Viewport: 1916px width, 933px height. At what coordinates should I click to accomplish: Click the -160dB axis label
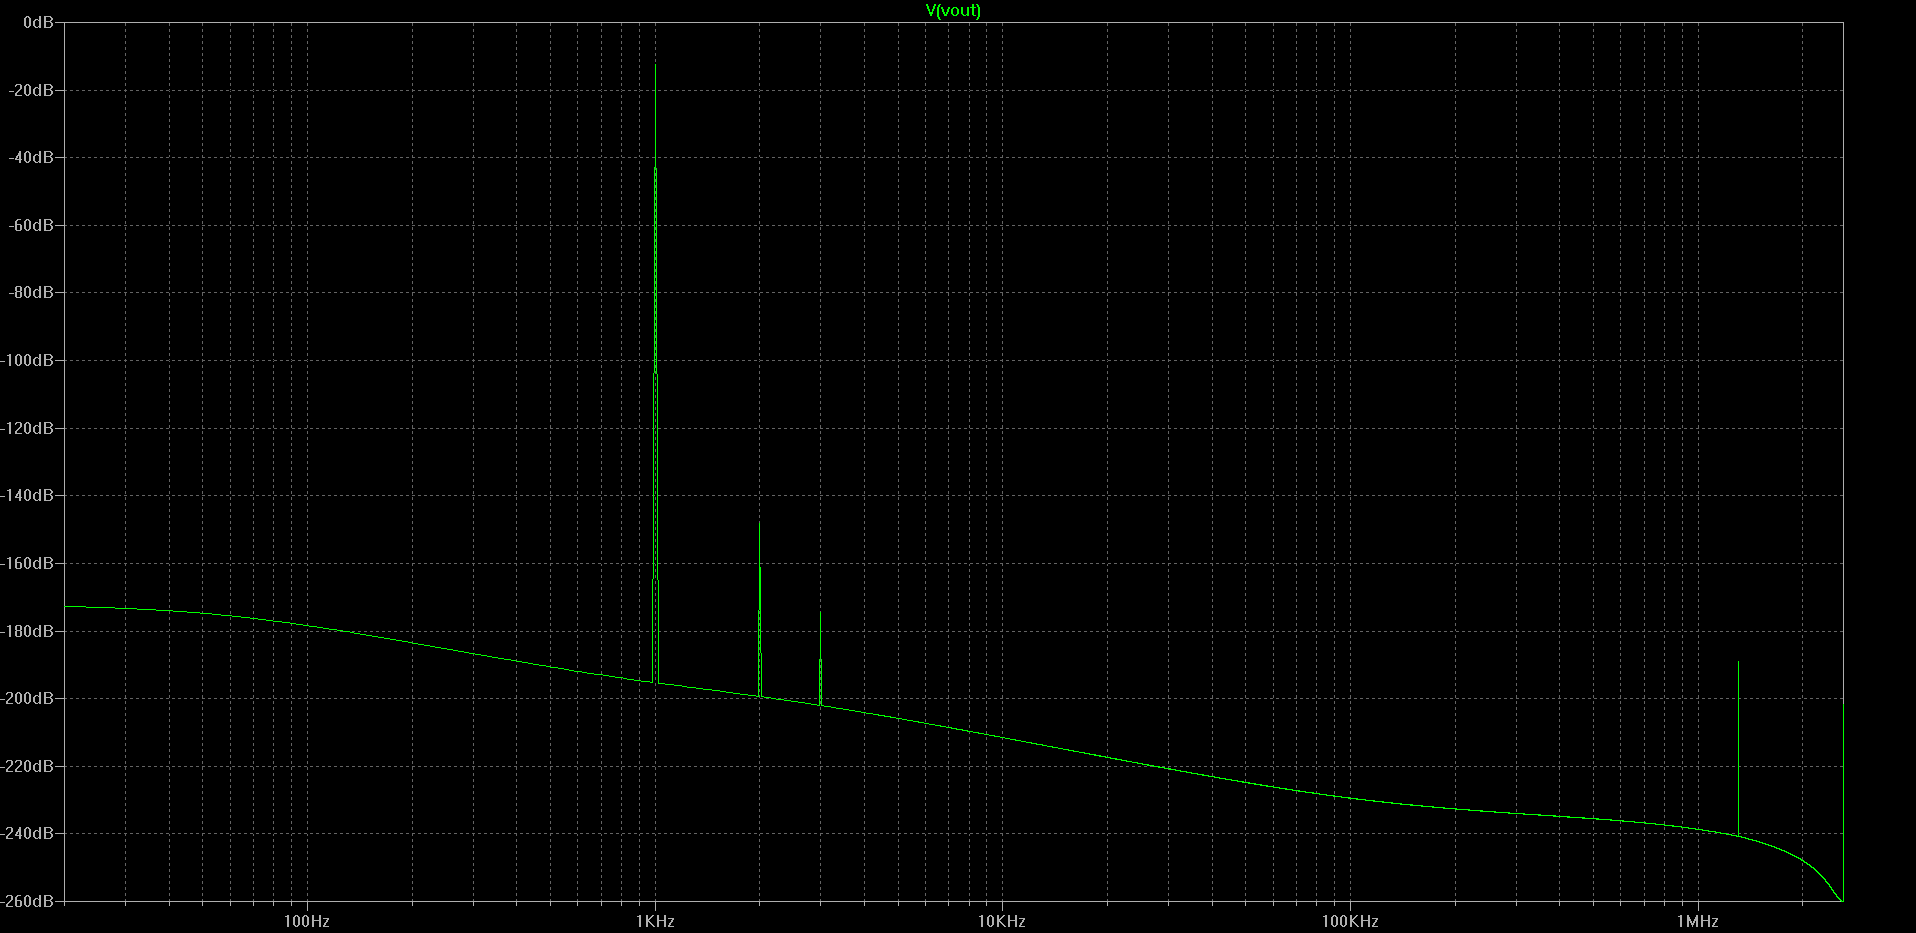coord(27,563)
